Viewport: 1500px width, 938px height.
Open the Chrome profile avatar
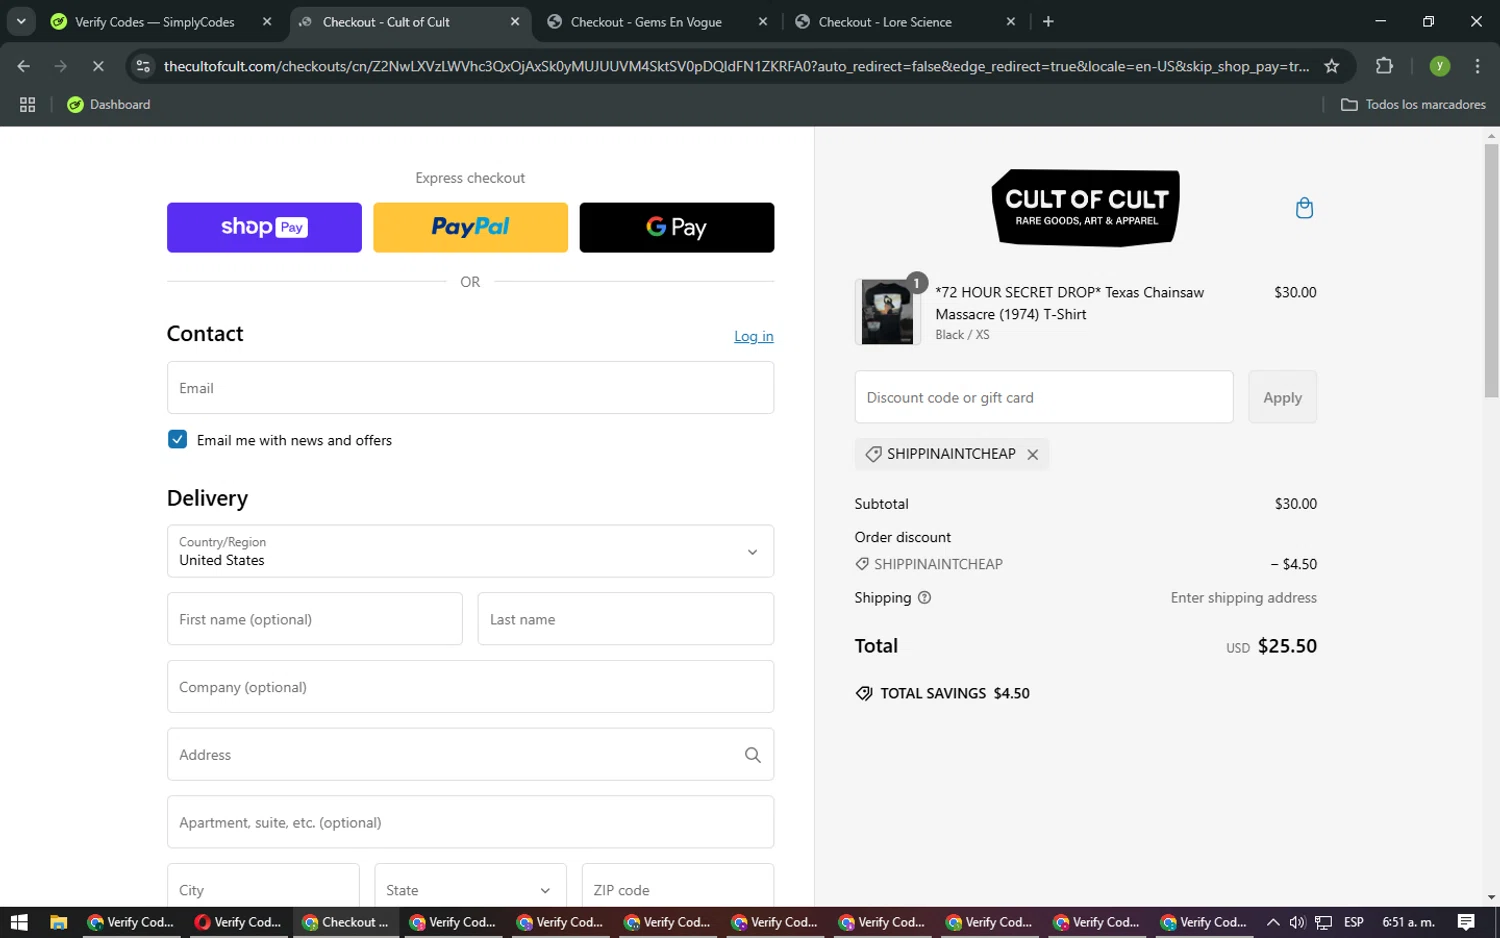[1440, 66]
